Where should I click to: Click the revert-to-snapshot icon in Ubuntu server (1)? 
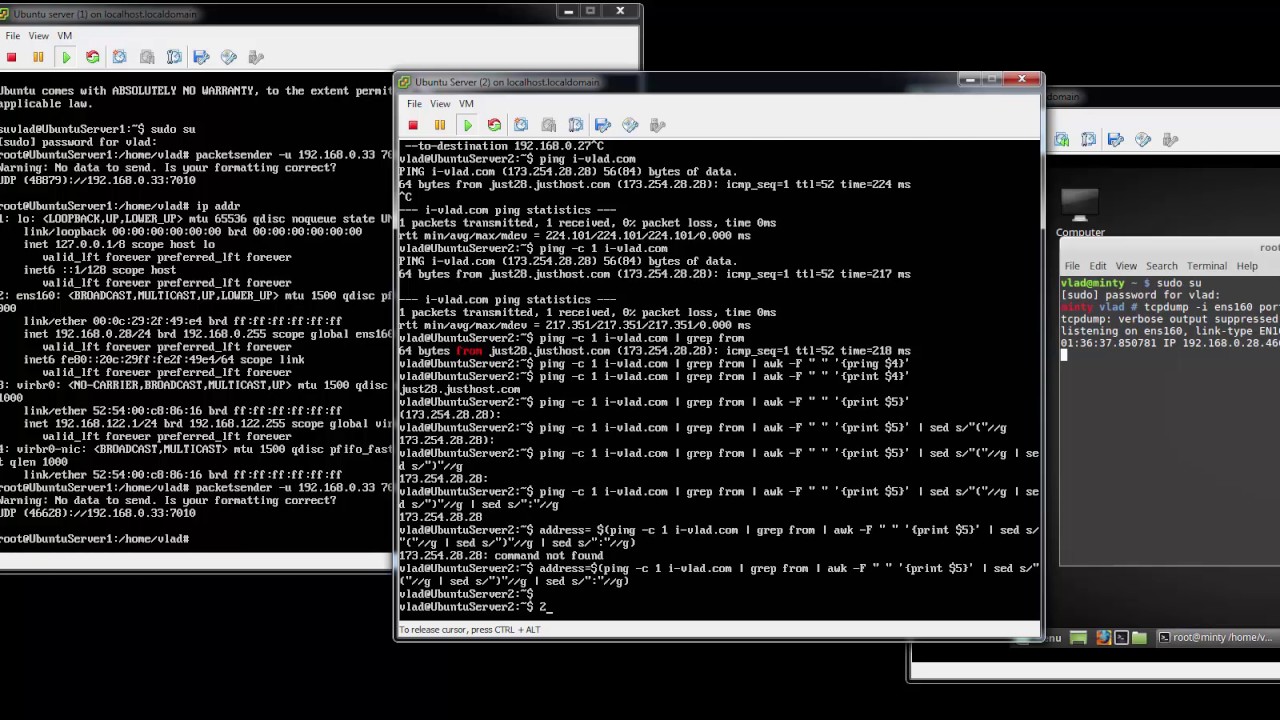(x=147, y=57)
